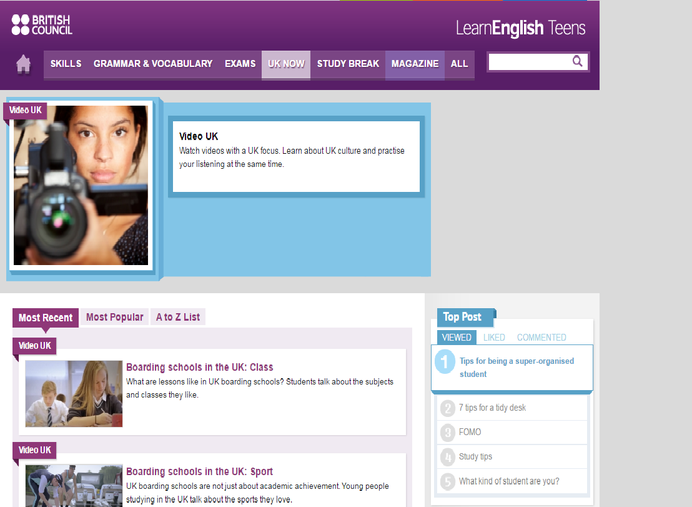692x507 pixels.
Task: Click the number 3 rank badge
Action: pyautogui.click(x=448, y=432)
